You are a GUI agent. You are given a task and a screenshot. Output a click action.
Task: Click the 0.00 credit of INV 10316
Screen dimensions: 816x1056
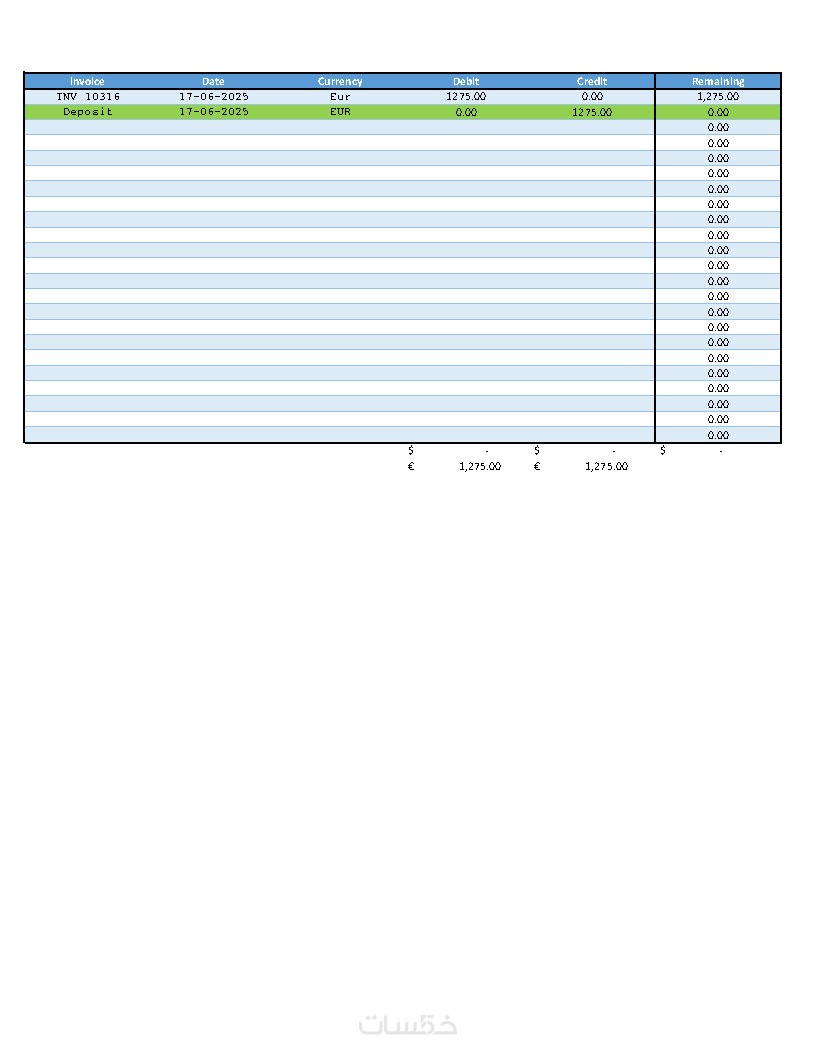tap(592, 96)
